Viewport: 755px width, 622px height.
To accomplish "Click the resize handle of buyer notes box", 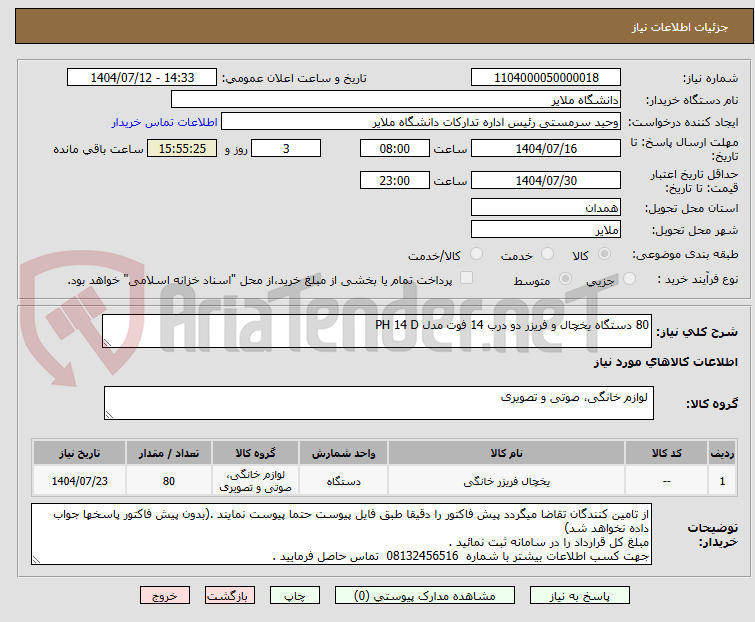I will tap(36, 559).
